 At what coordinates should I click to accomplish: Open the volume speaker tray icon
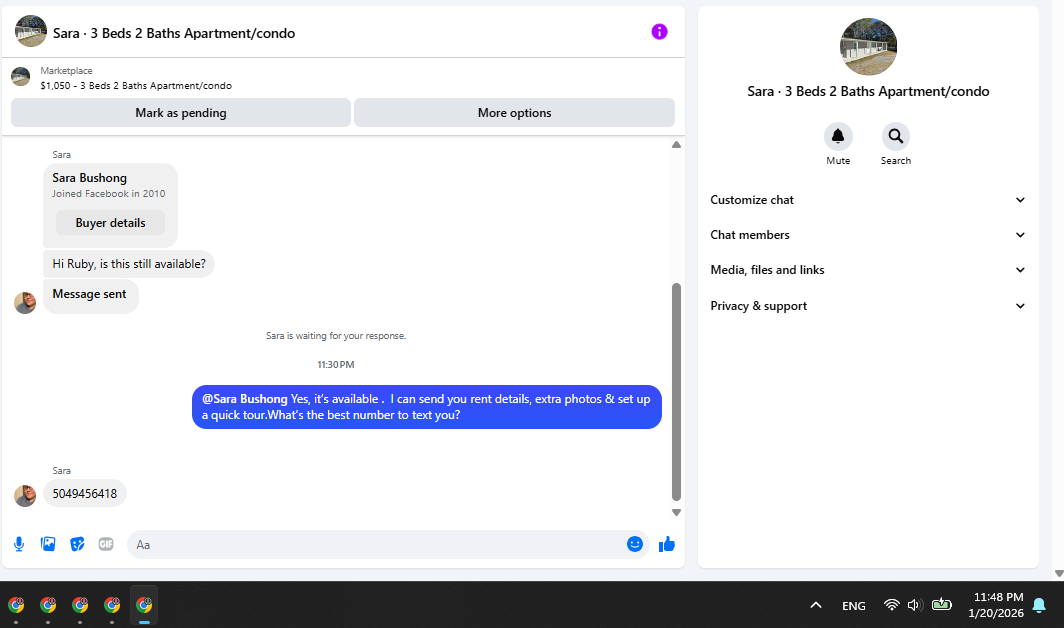(x=915, y=604)
